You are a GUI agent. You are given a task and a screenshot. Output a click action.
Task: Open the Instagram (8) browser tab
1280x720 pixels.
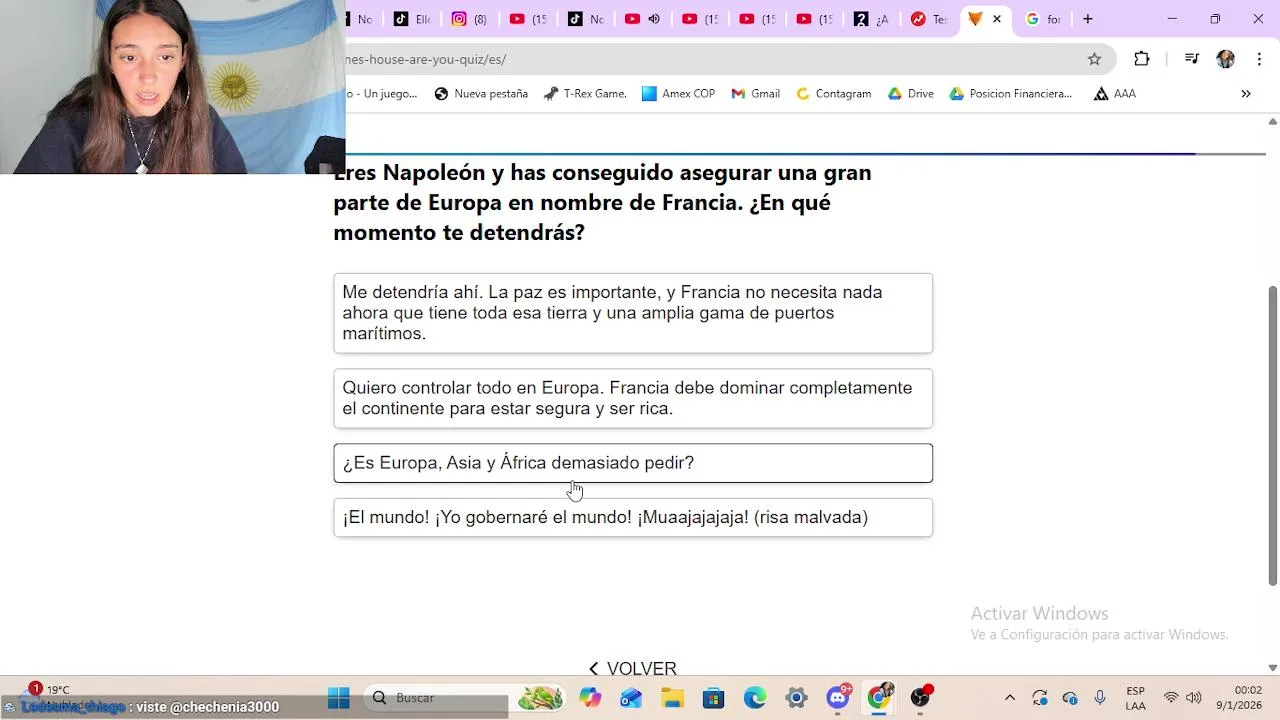pos(470,19)
